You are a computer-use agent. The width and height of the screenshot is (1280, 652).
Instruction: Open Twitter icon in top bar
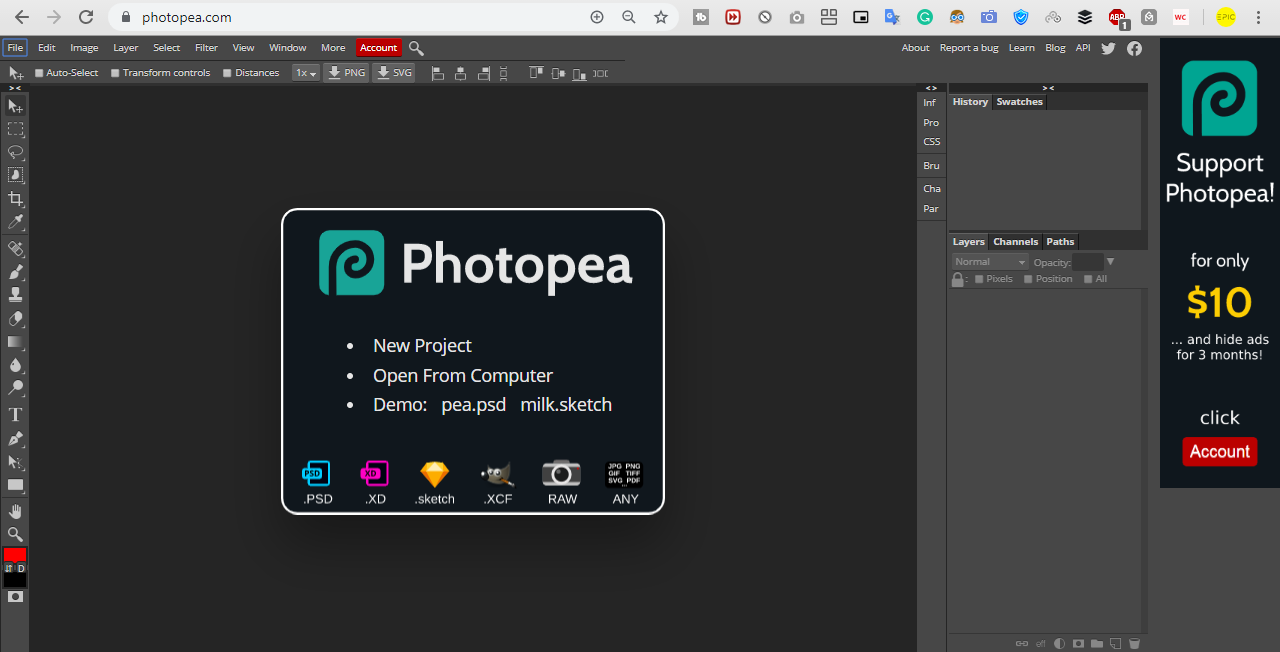tap(1108, 48)
